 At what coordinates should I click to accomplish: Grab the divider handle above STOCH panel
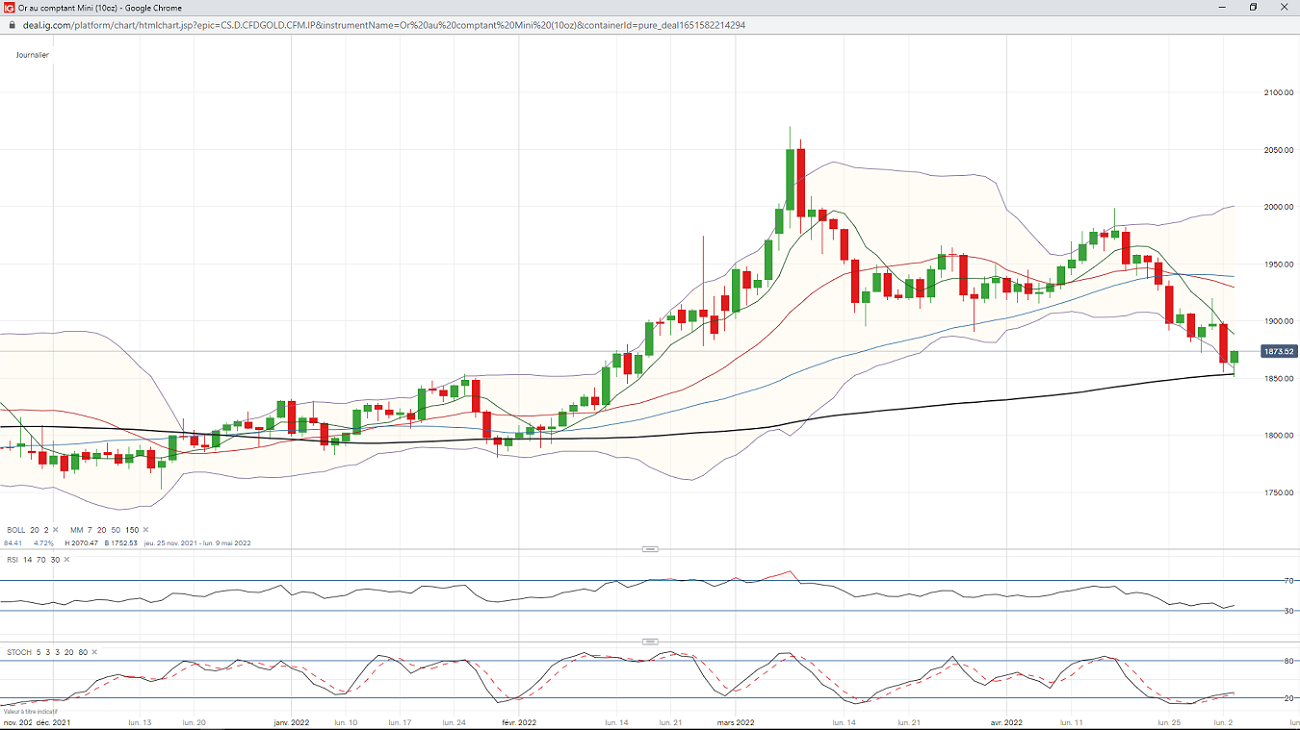[650, 642]
